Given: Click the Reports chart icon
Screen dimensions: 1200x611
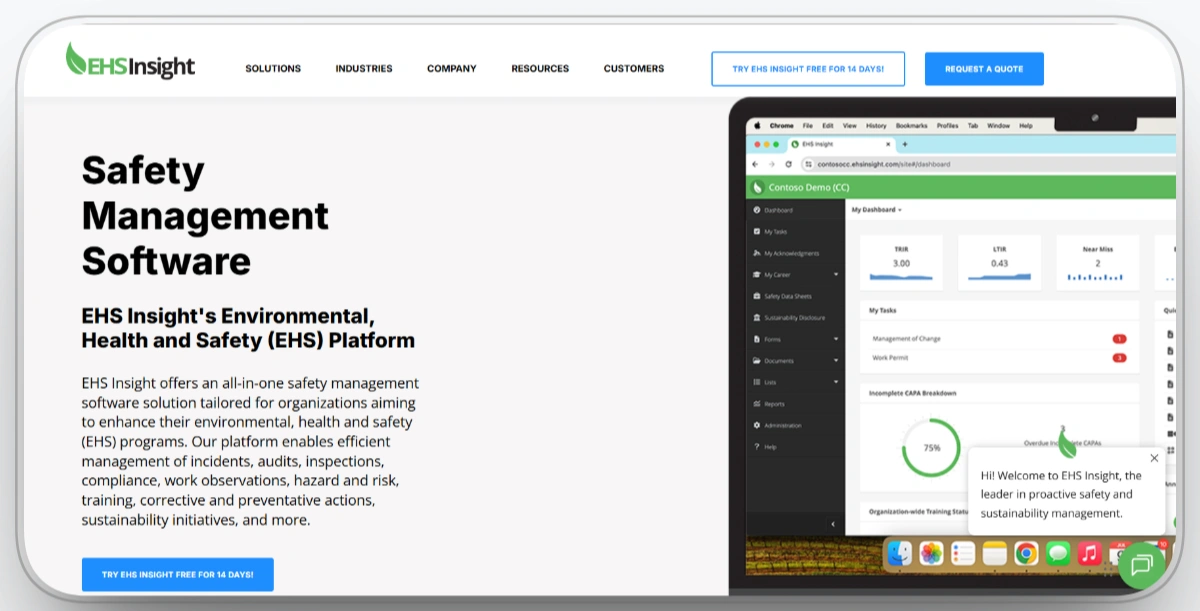Looking at the screenshot, I should pyautogui.click(x=756, y=404).
